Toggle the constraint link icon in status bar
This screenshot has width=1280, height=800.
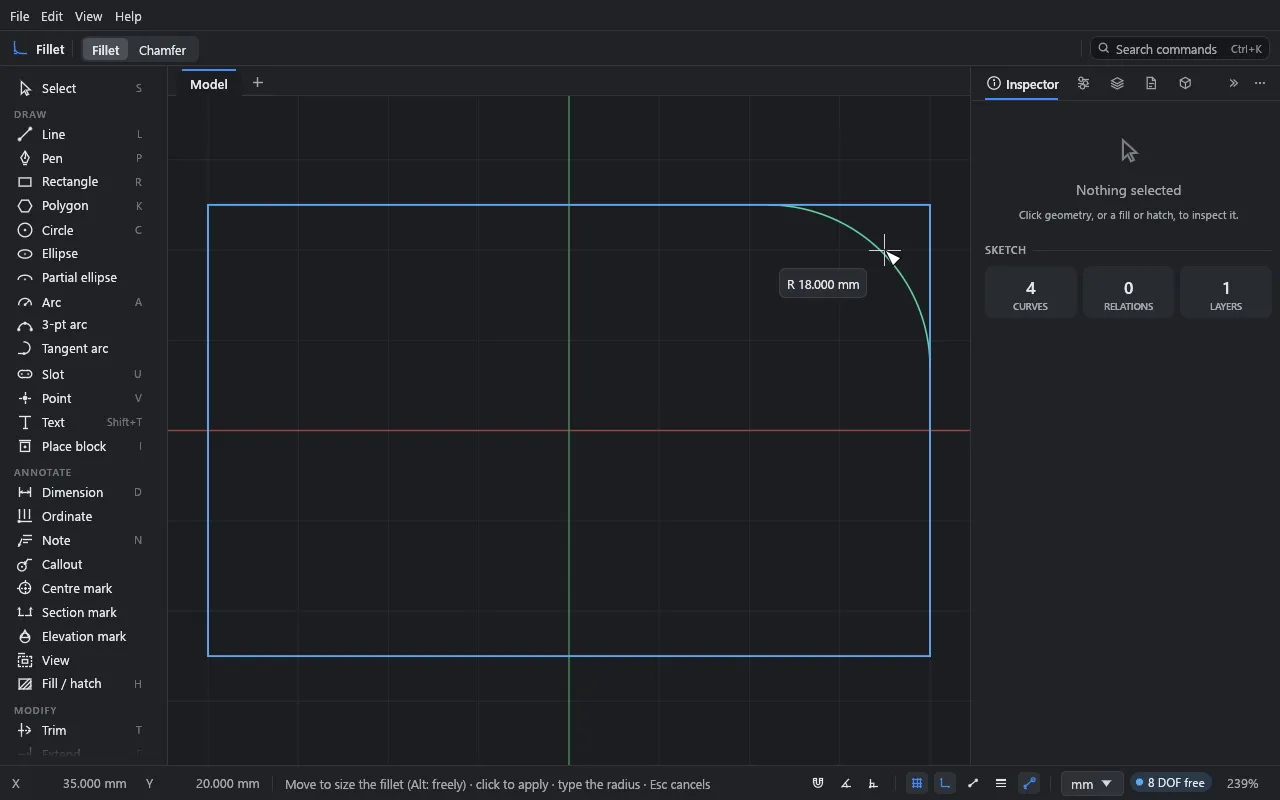tap(1029, 784)
